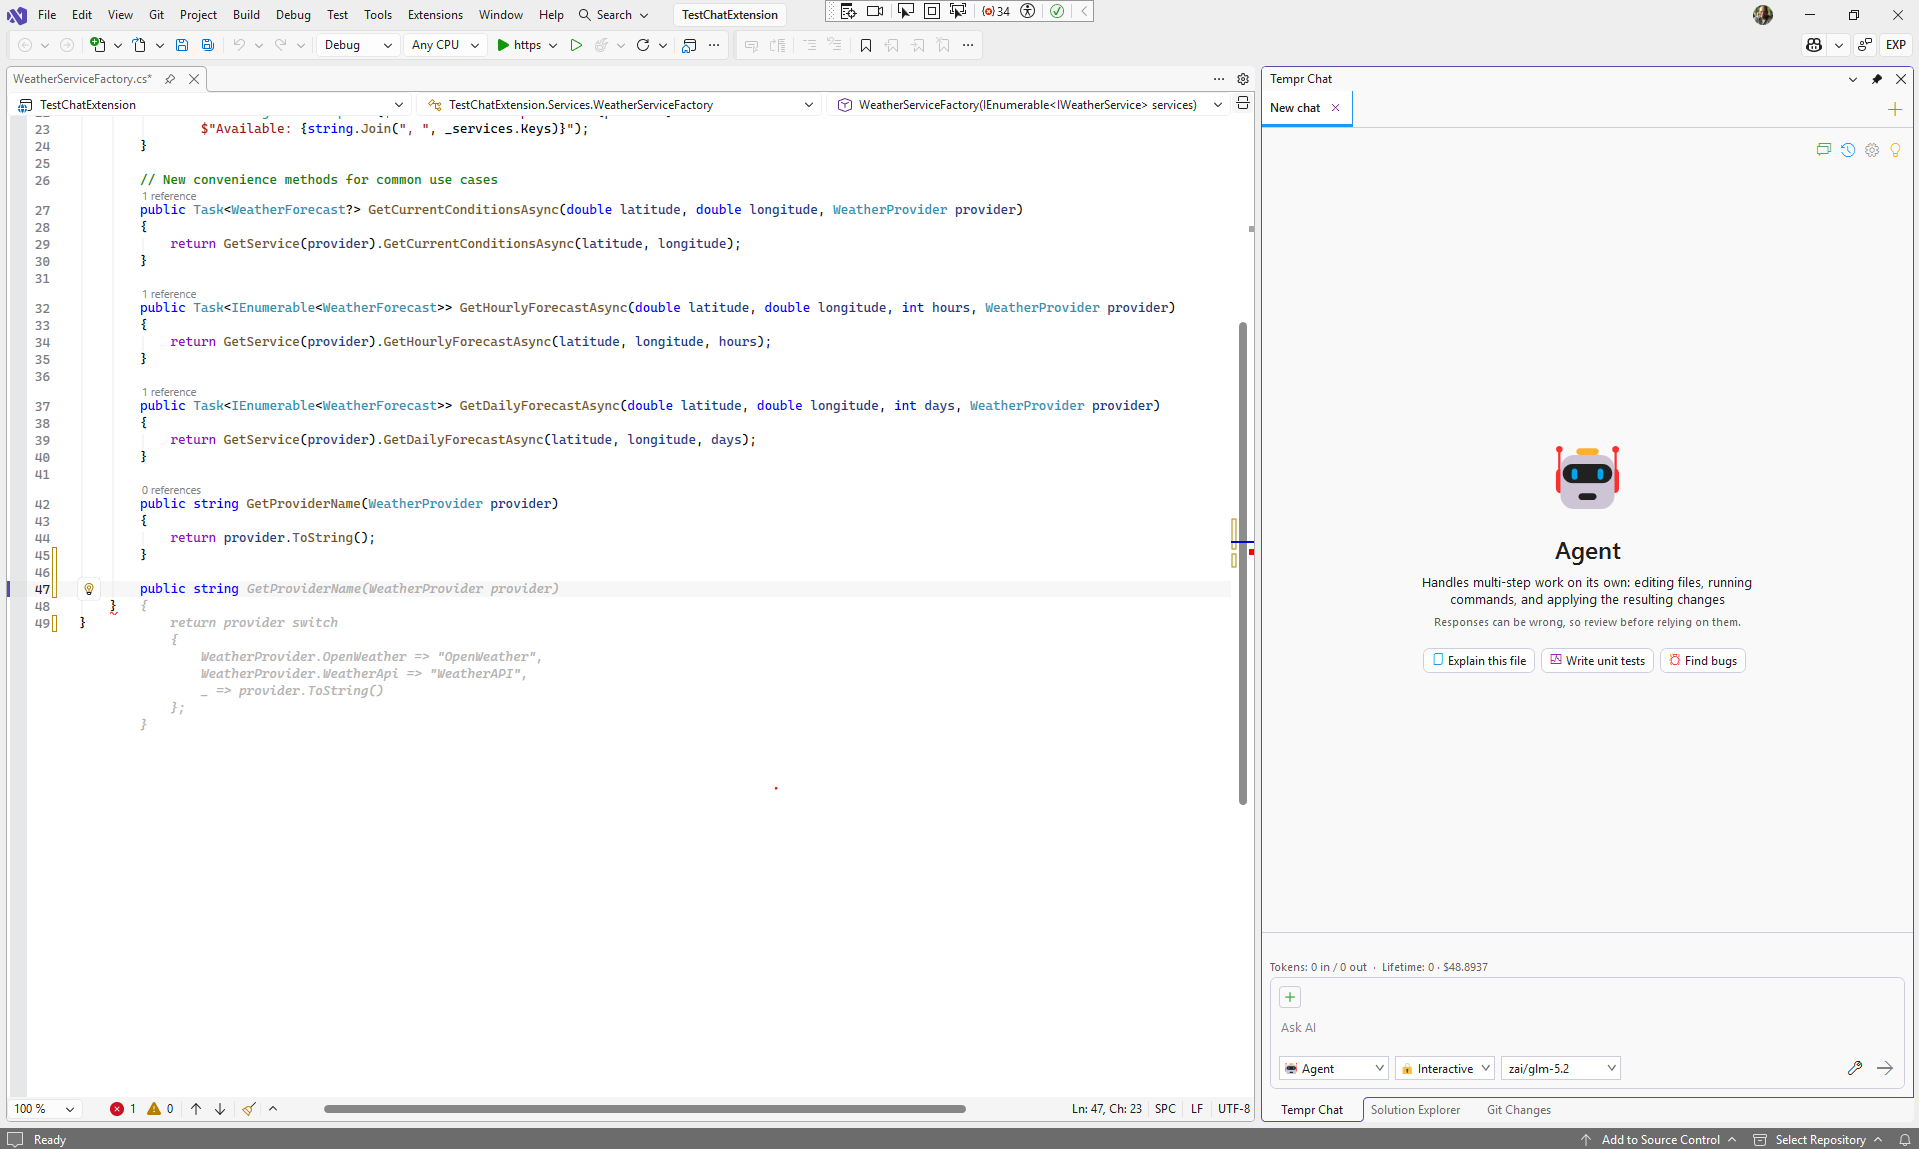Open the Interactive permission dropdown
1919x1149 pixels.
(x=1445, y=1068)
